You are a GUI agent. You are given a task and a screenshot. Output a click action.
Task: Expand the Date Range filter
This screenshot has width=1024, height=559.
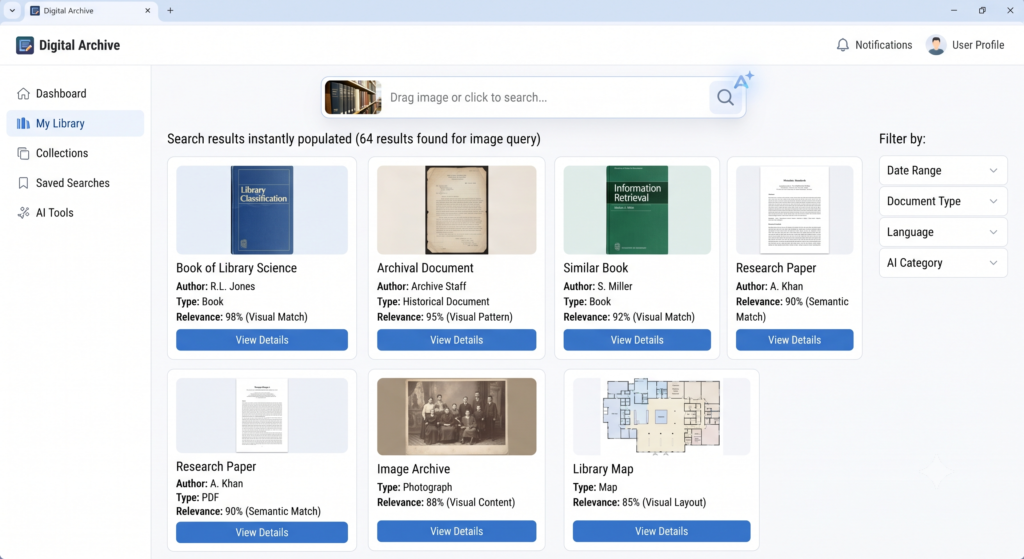pos(942,170)
